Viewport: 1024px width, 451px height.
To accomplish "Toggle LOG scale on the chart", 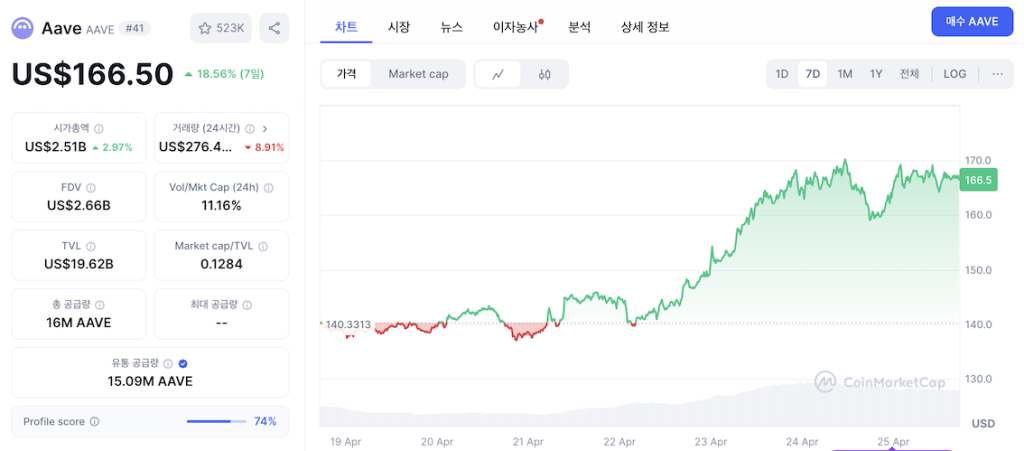I will click(954, 74).
